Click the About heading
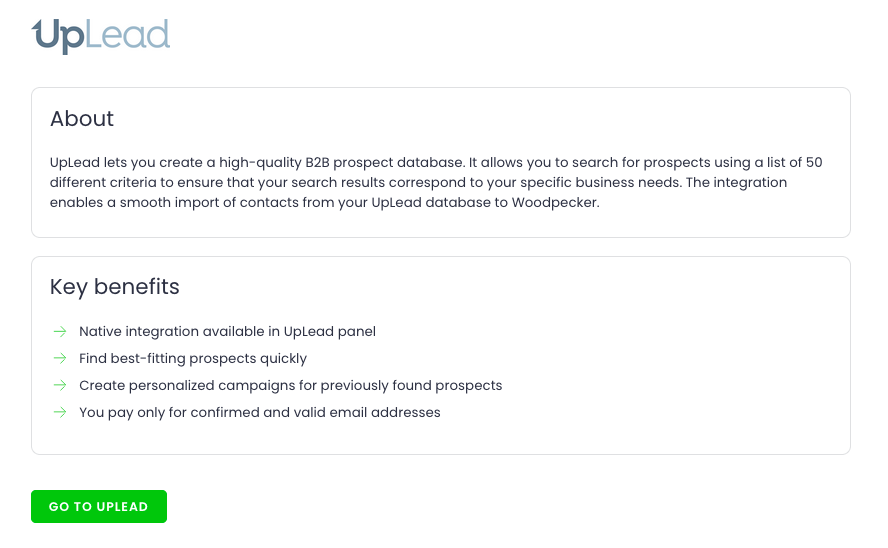Viewport: 888px width, 548px height. pos(82,119)
